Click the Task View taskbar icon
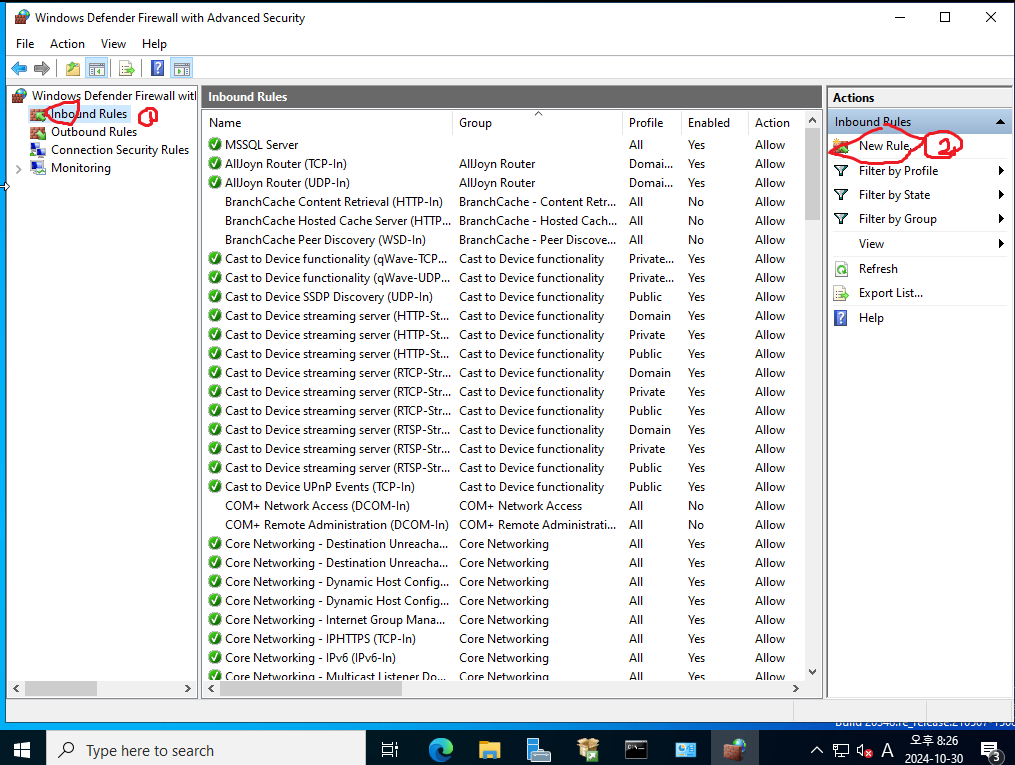Image resolution: width=1015 pixels, height=765 pixels. [x=390, y=749]
